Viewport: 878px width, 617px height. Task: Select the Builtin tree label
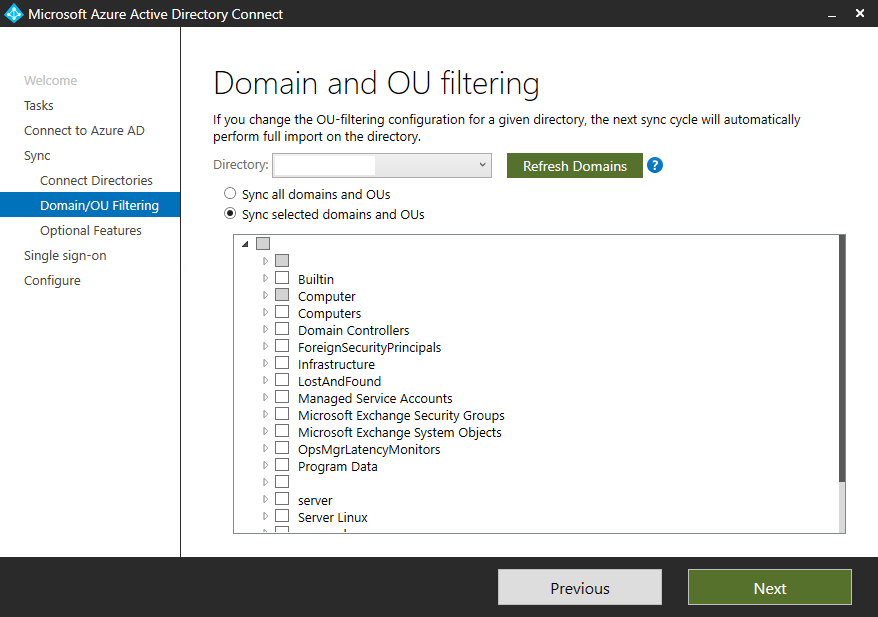coord(316,279)
